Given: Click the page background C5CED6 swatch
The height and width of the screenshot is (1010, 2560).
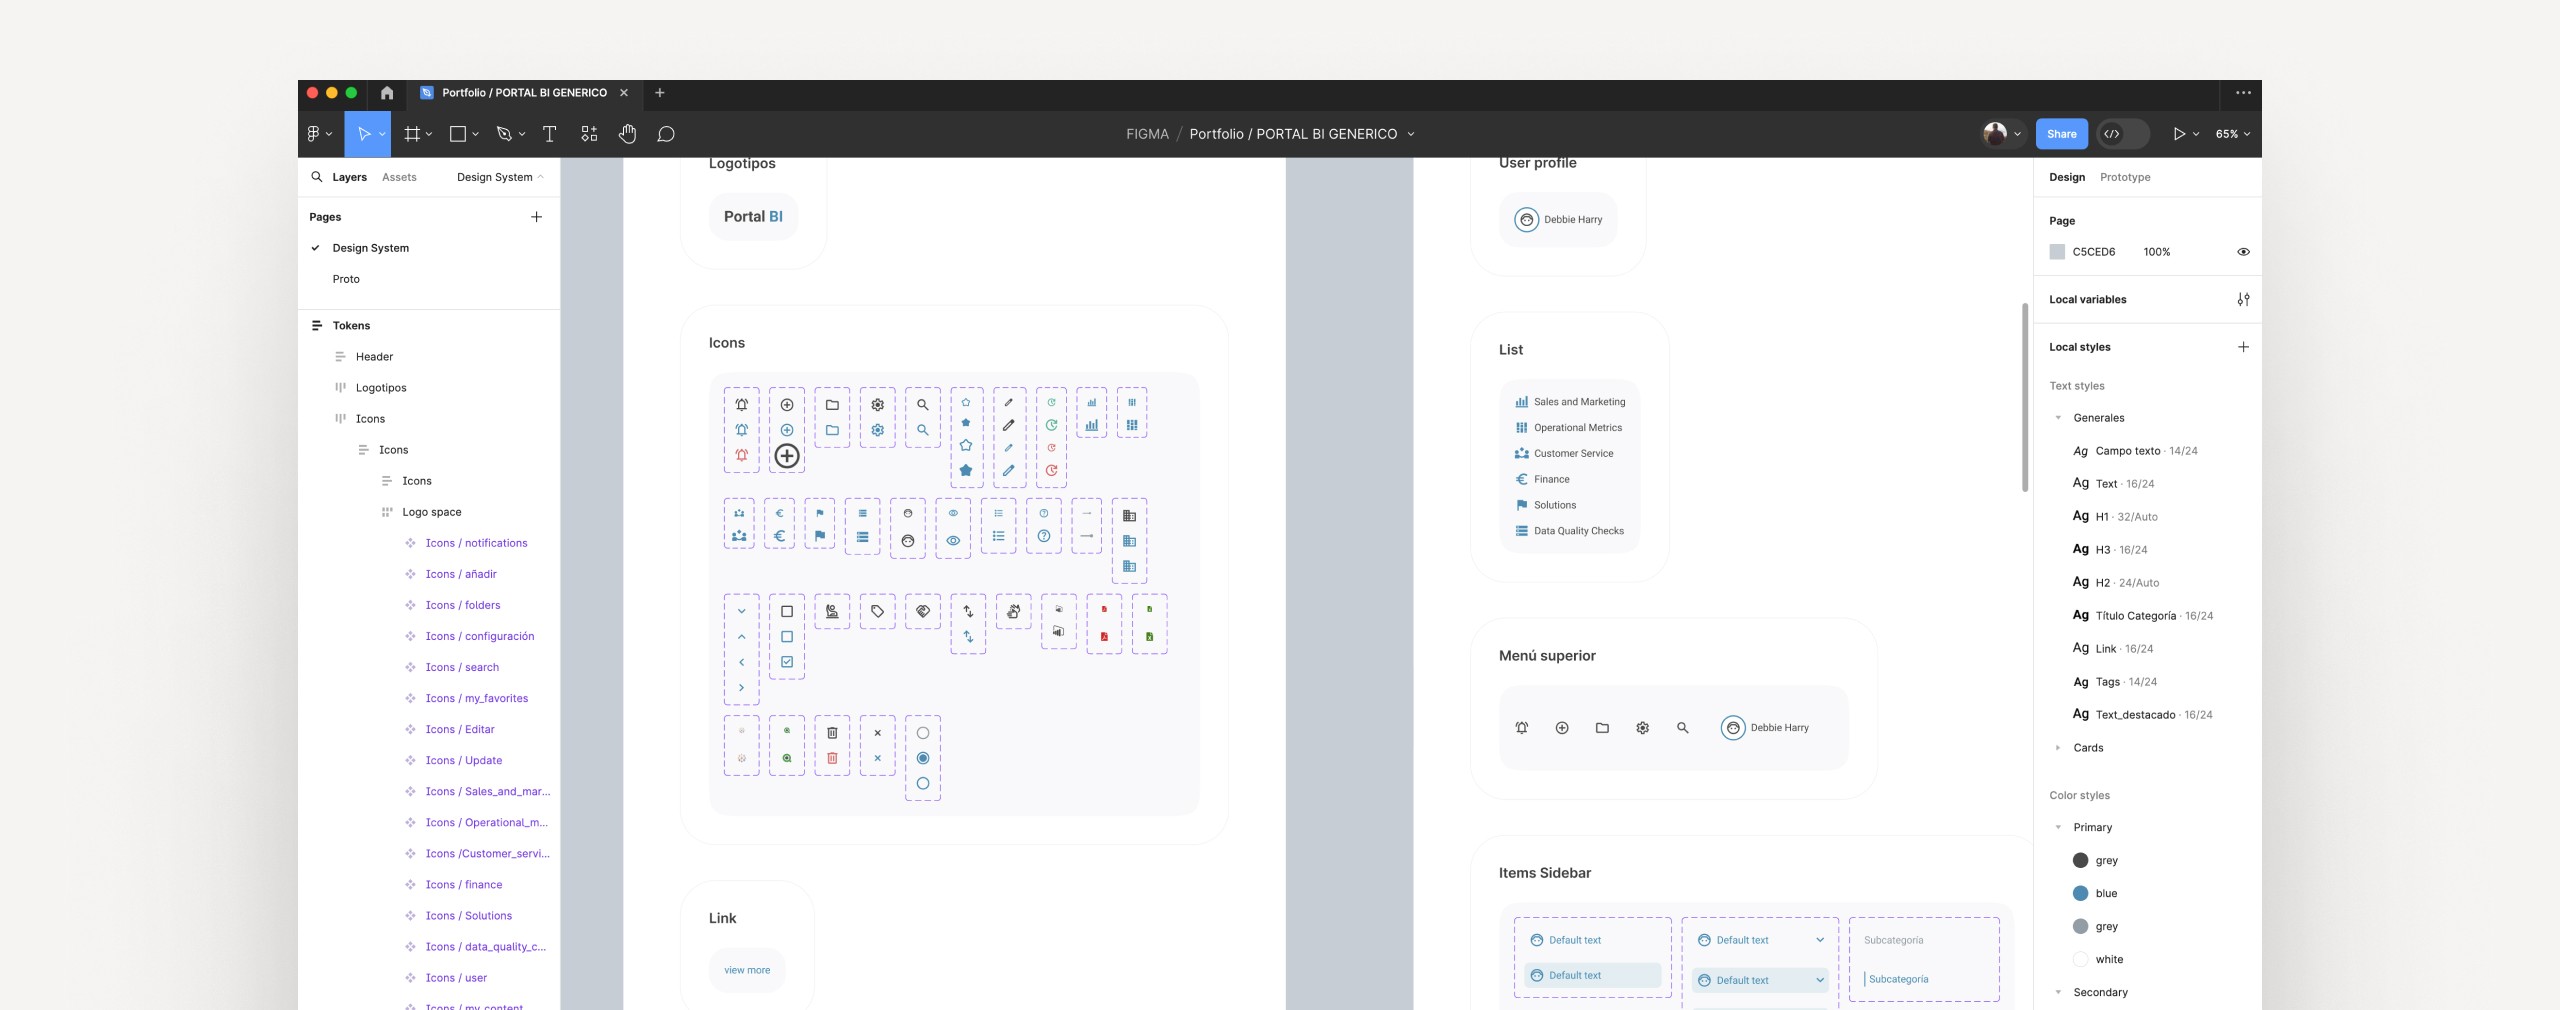Looking at the screenshot, I should [2057, 252].
